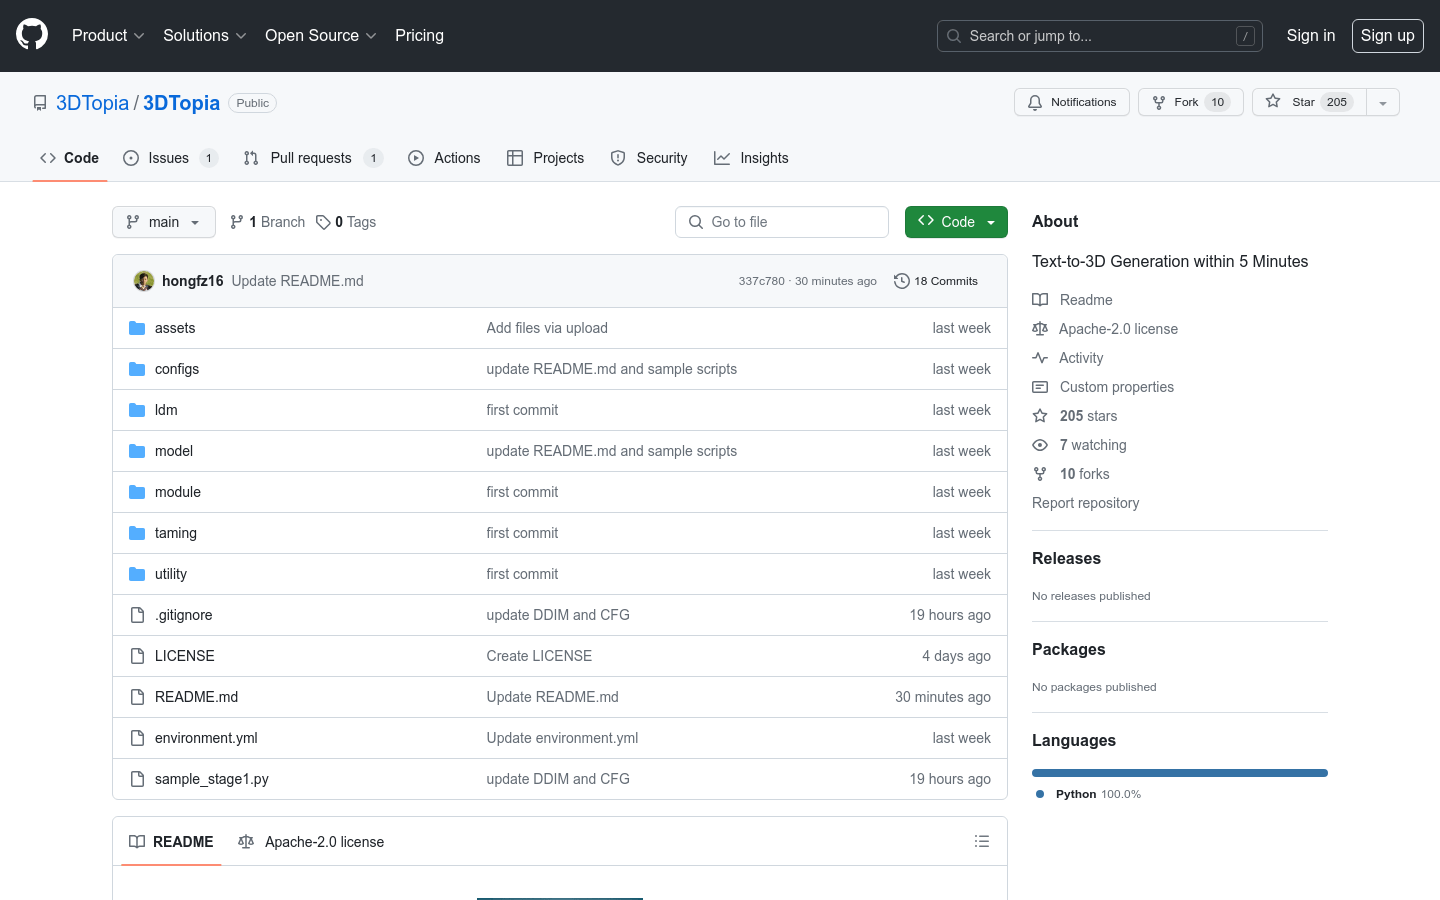Click the eye icon beside 7 watching

click(x=1040, y=445)
